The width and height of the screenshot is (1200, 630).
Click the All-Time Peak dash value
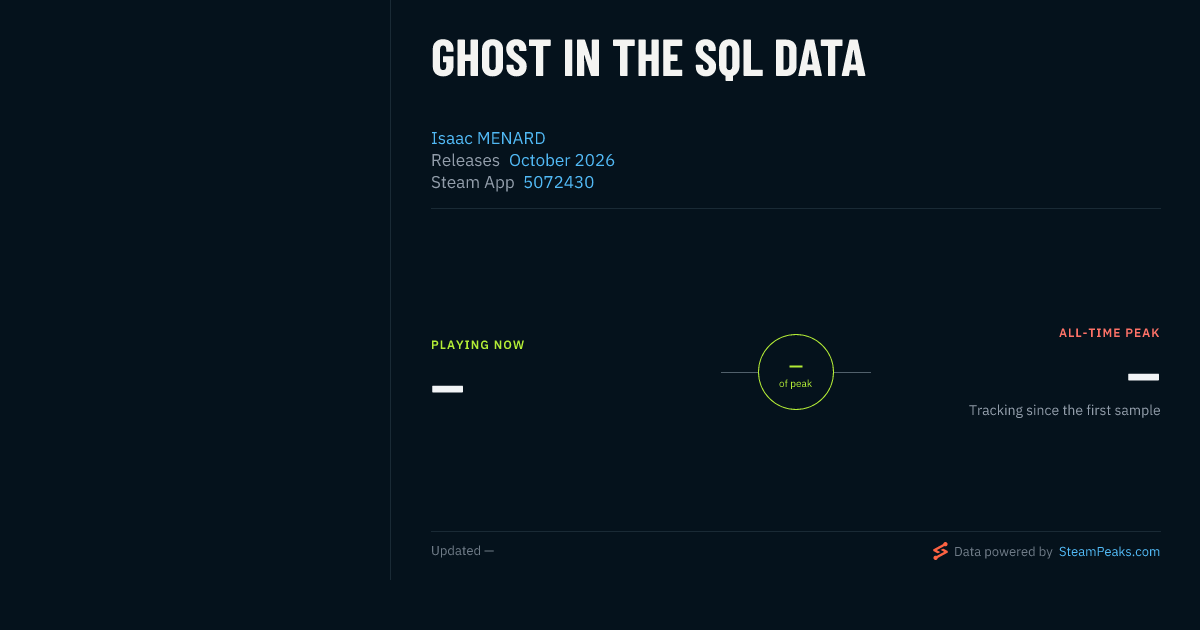[x=1144, y=377]
